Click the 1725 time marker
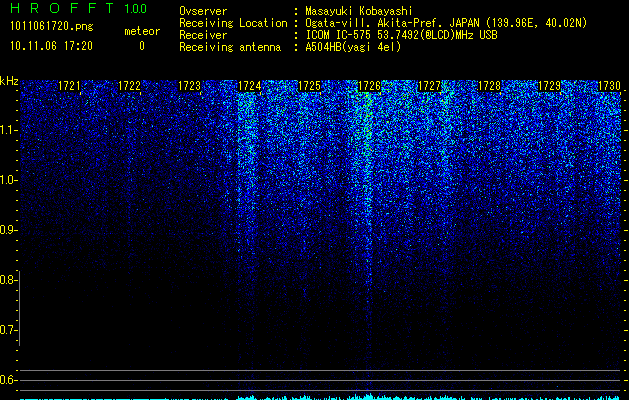This screenshot has height=400, width=629. point(309,86)
